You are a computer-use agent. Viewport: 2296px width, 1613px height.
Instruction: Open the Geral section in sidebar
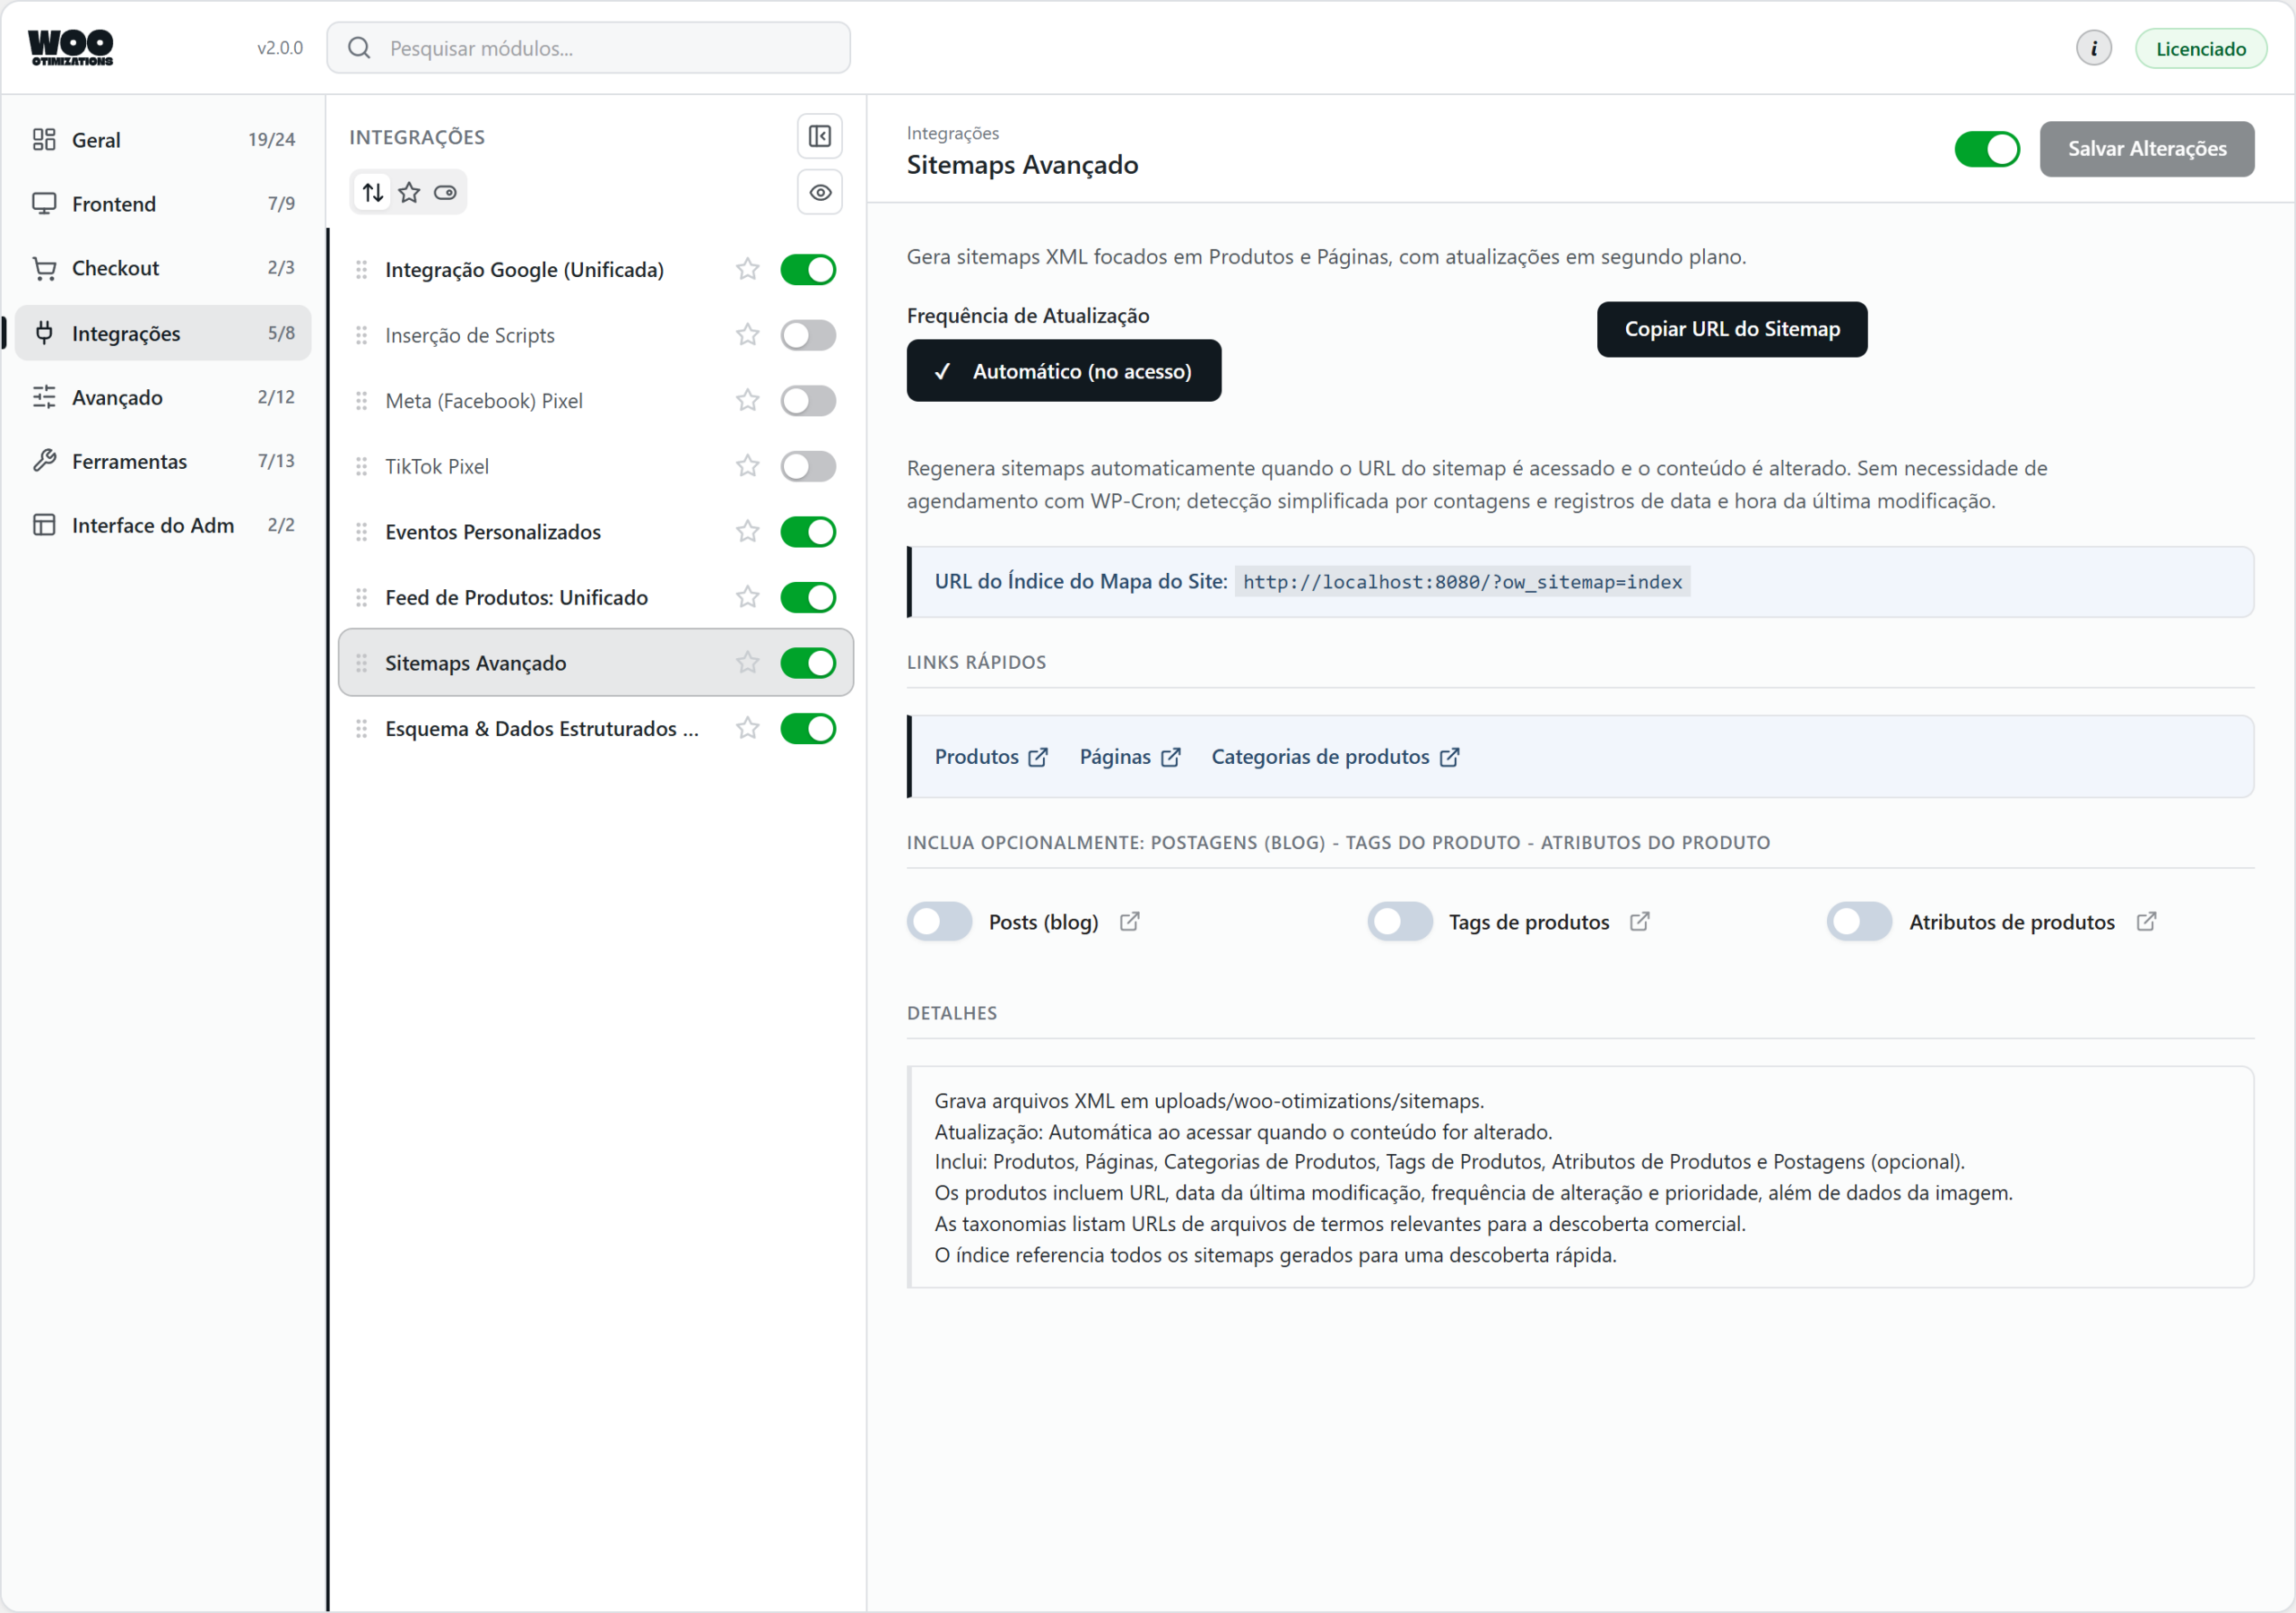point(163,140)
